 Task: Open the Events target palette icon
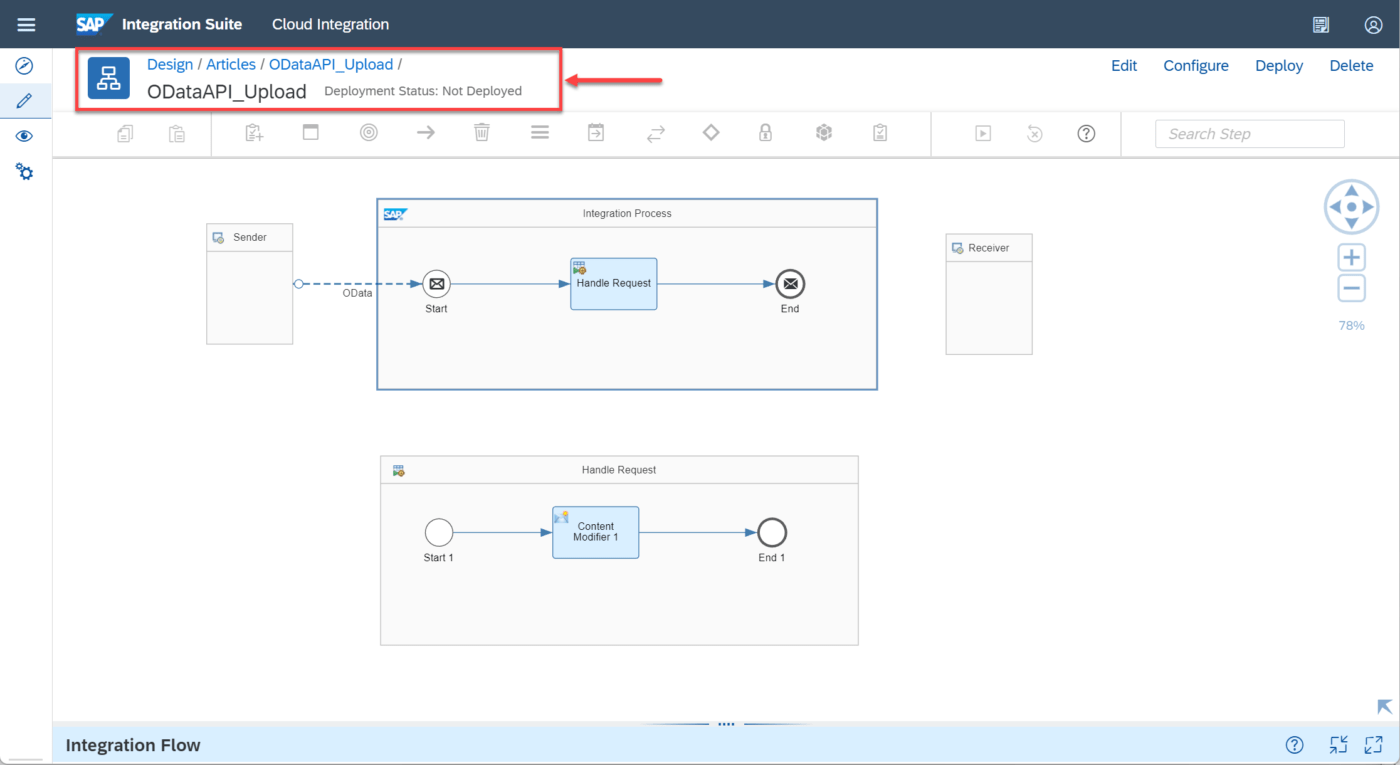(x=369, y=132)
